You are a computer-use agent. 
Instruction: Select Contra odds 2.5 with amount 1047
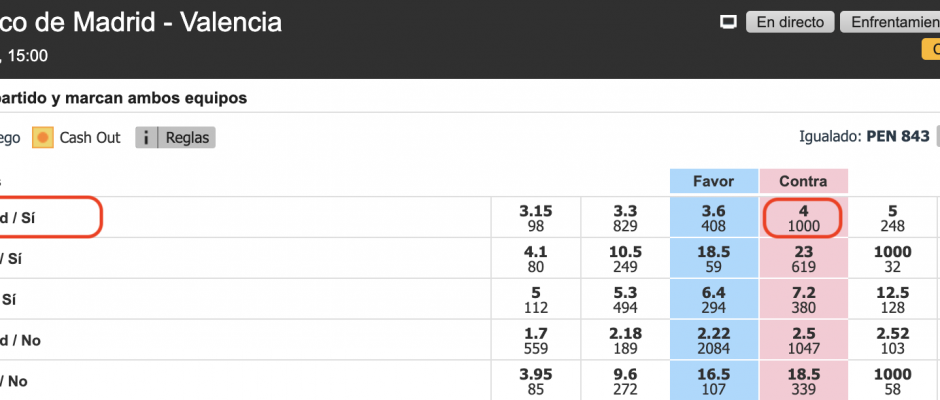(x=803, y=341)
